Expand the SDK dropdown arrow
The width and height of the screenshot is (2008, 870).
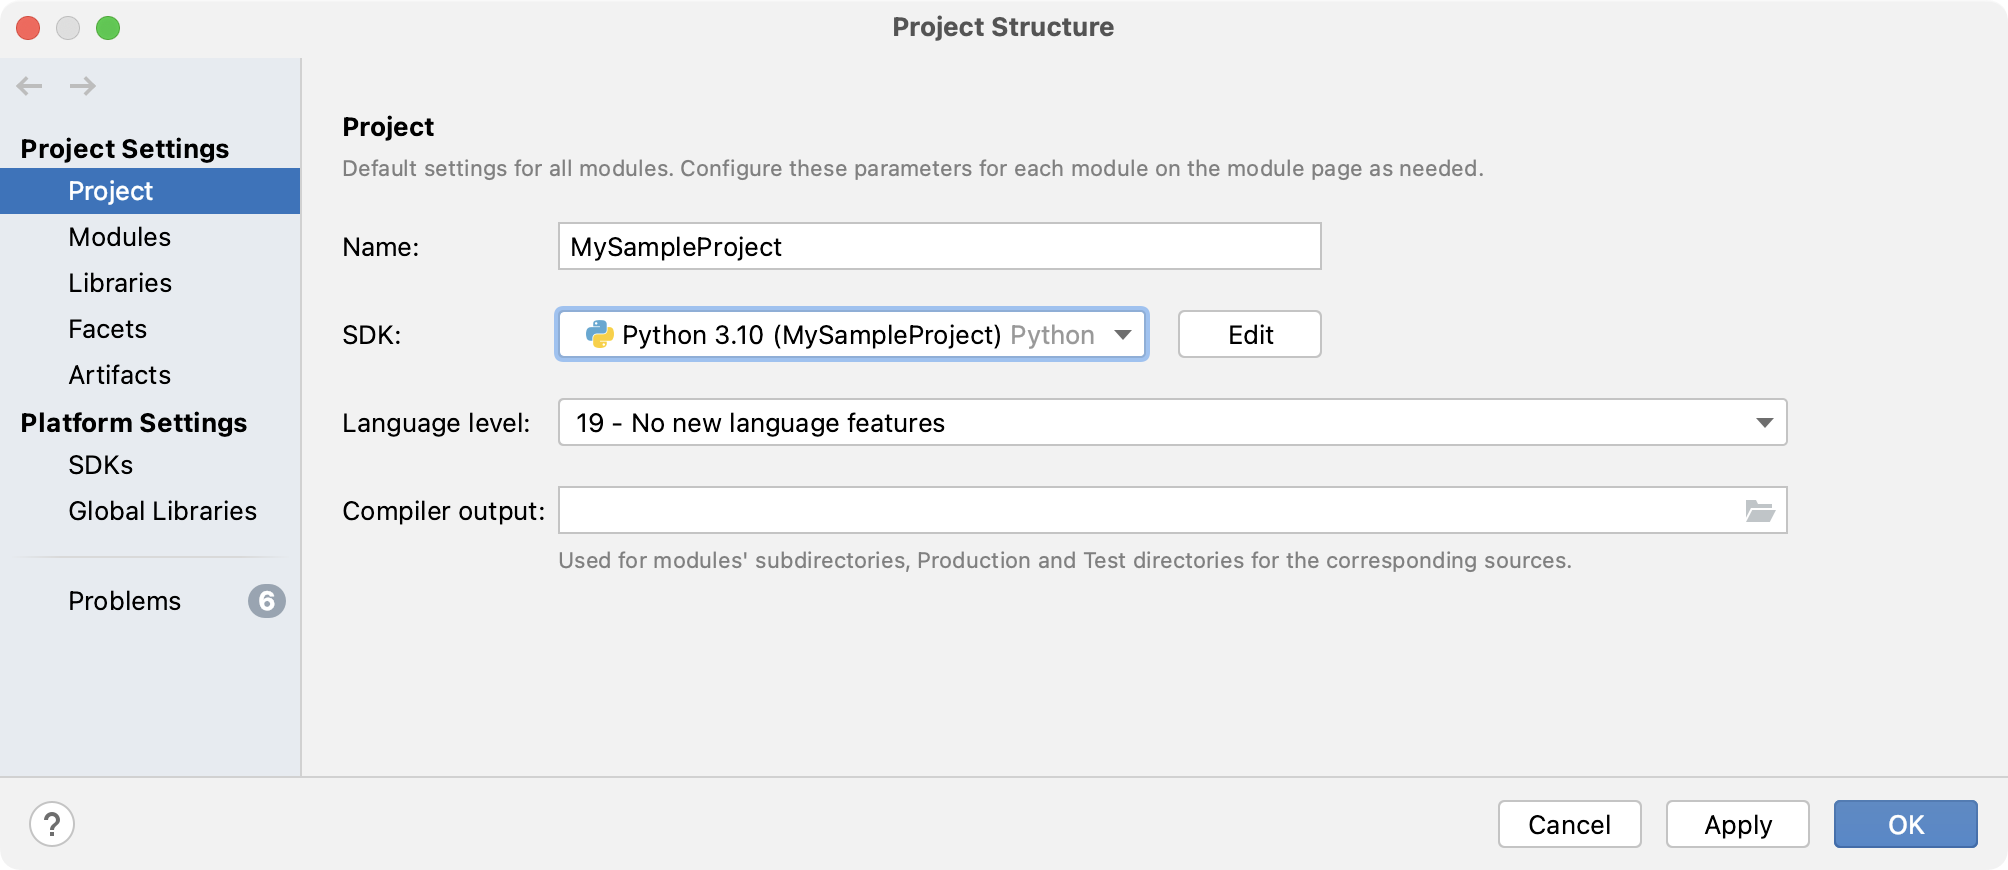coord(1122,334)
